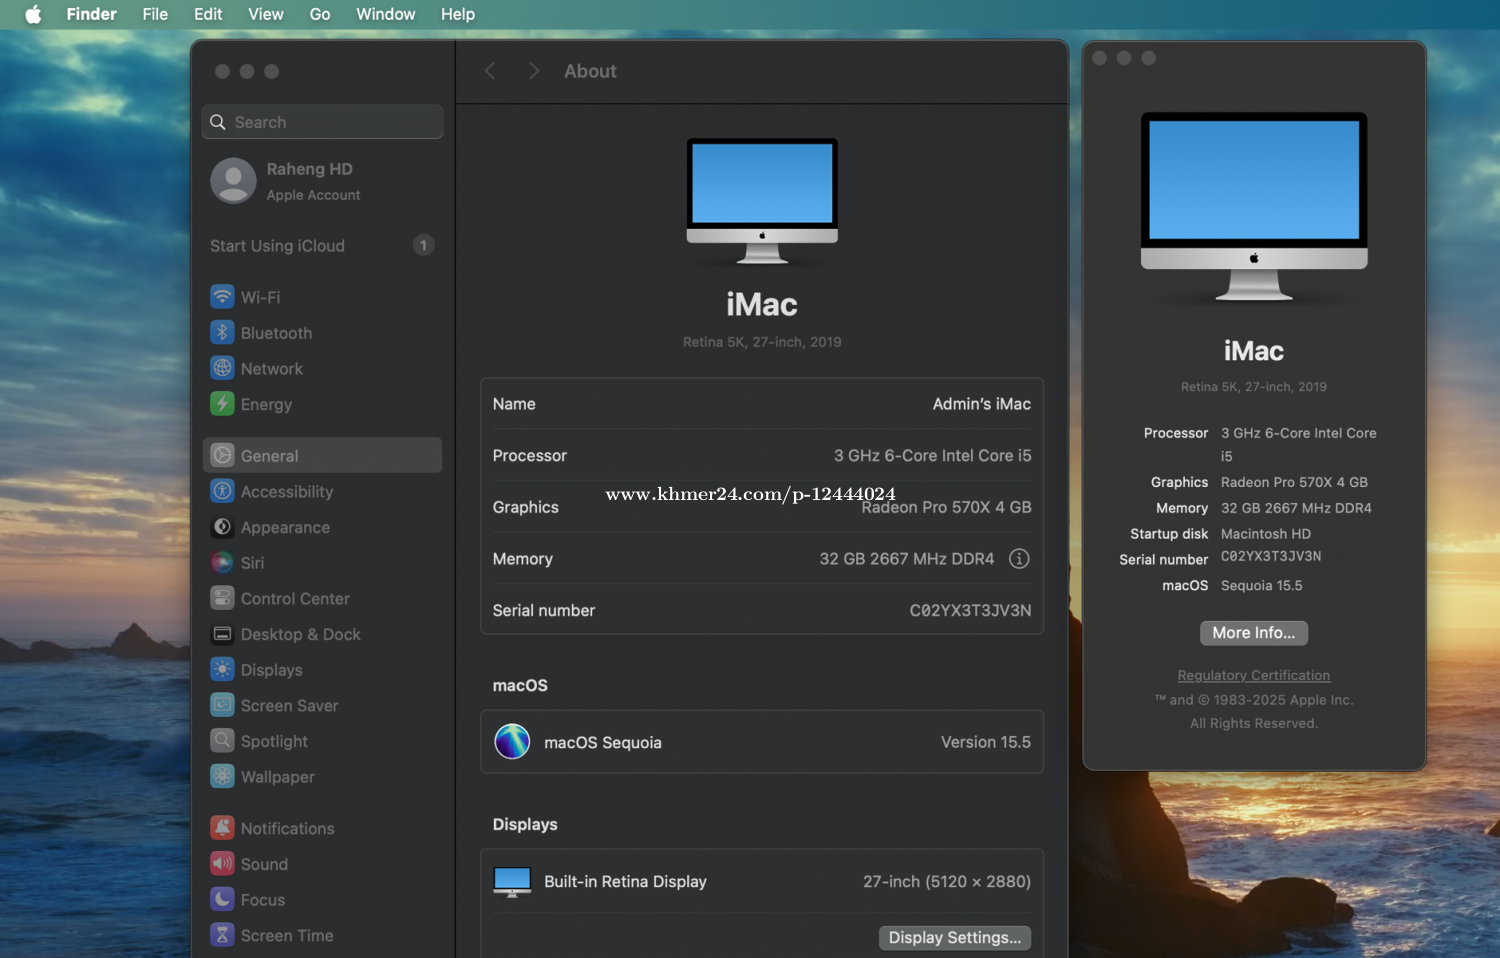Click "3 GHz 6-Core Intel Core i5" in About pane
The height and width of the screenshot is (958, 1500).
coord(933,455)
